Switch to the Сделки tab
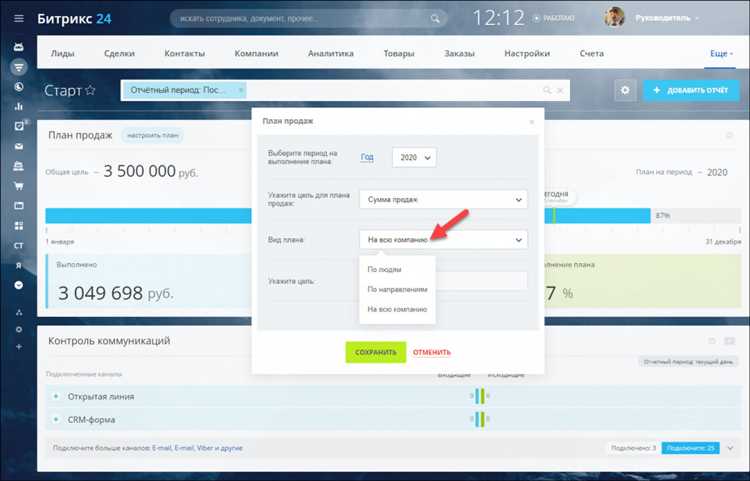This screenshot has height=481, width=750. pyautogui.click(x=119, y=54)
